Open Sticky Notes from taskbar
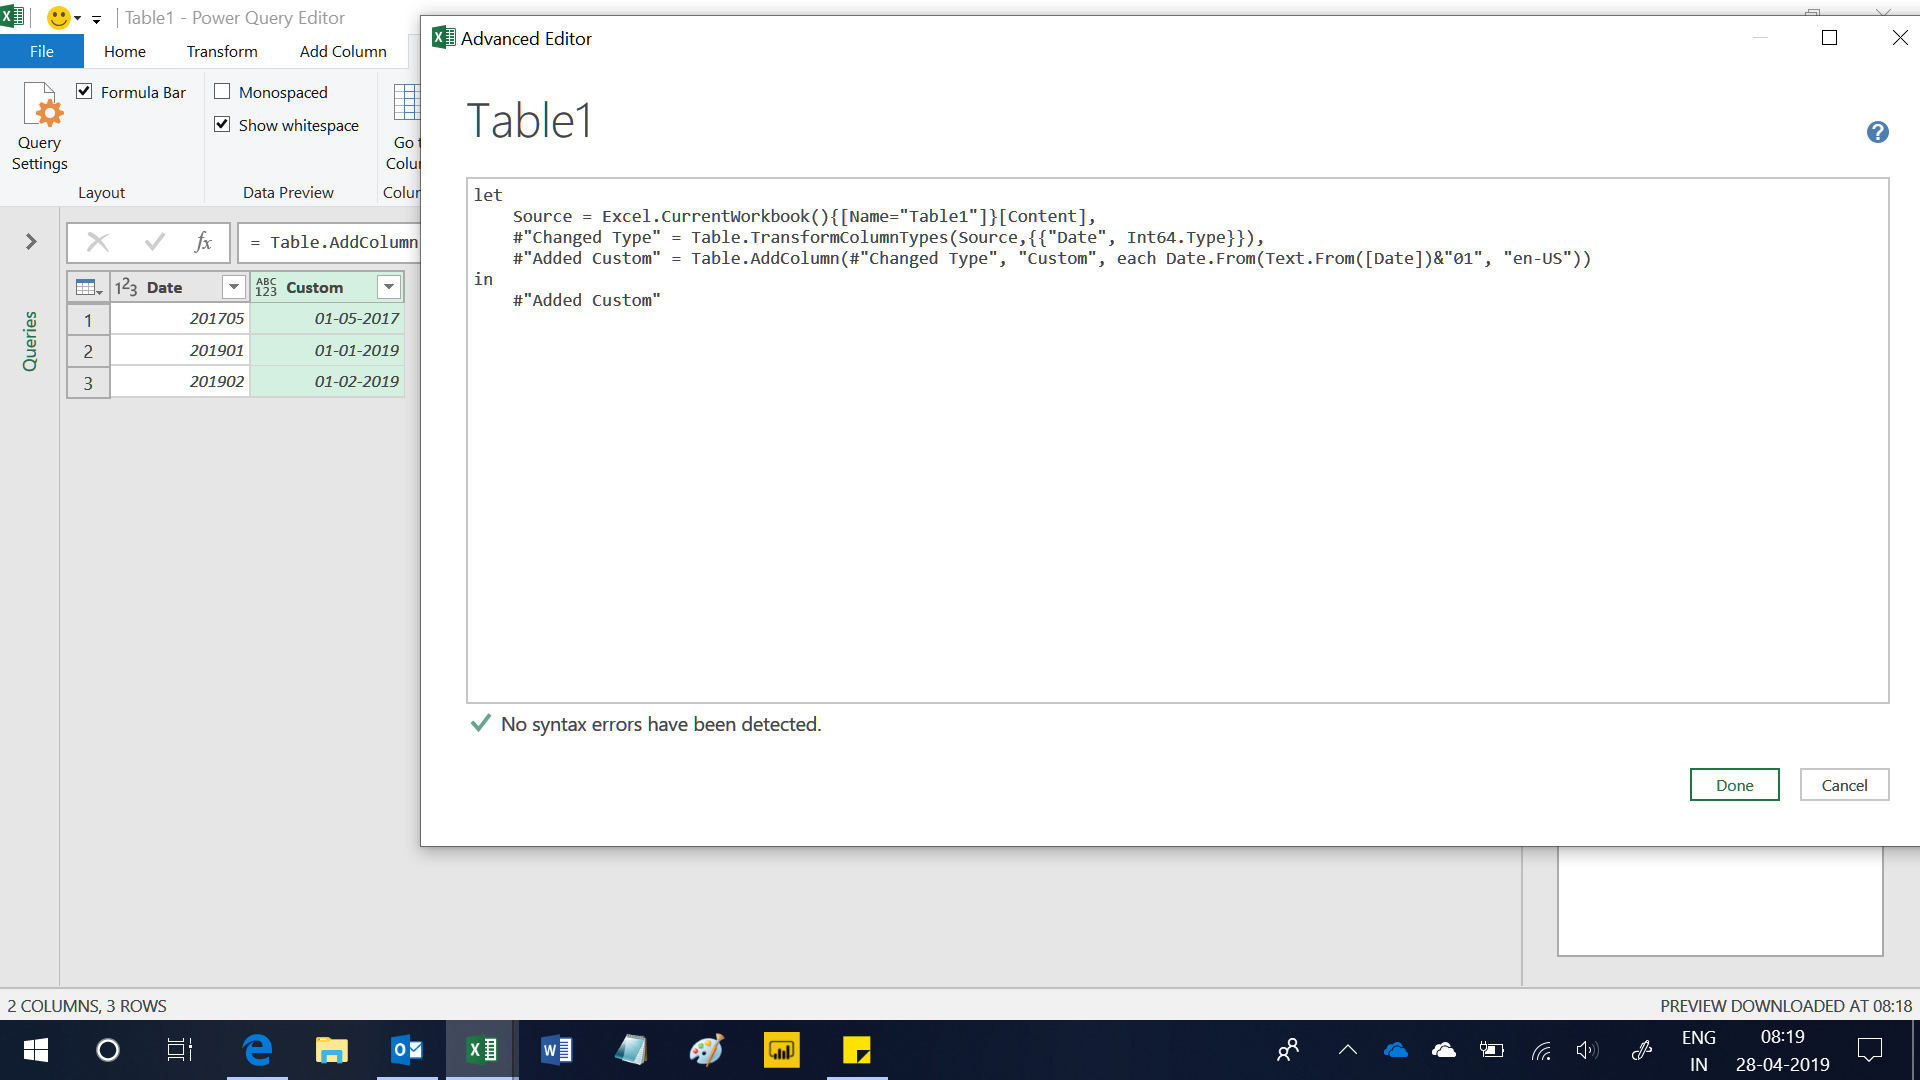This screenshot has width=1920, height=1080. pos(856,1050)
